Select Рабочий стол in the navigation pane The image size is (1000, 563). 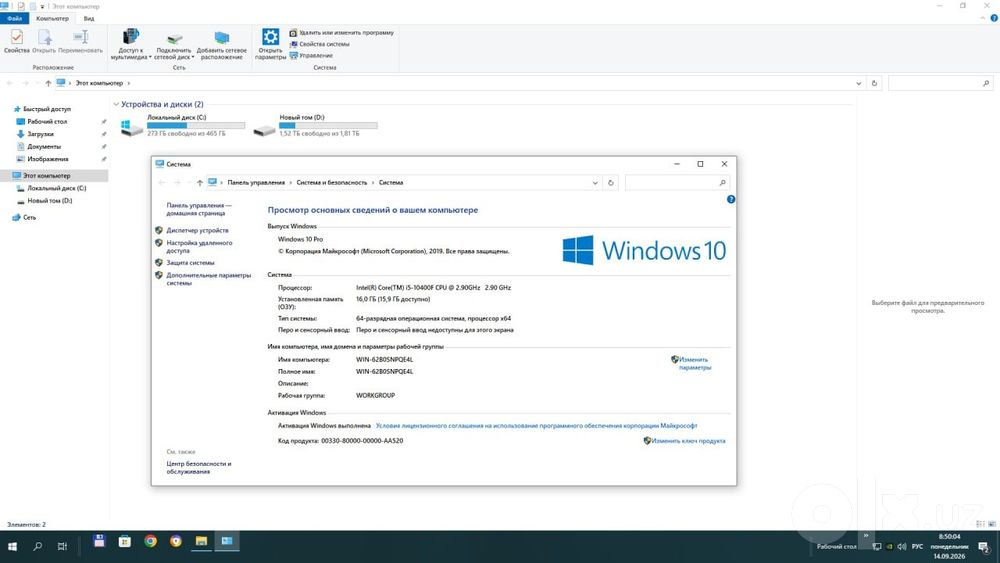tap(47, 122)
